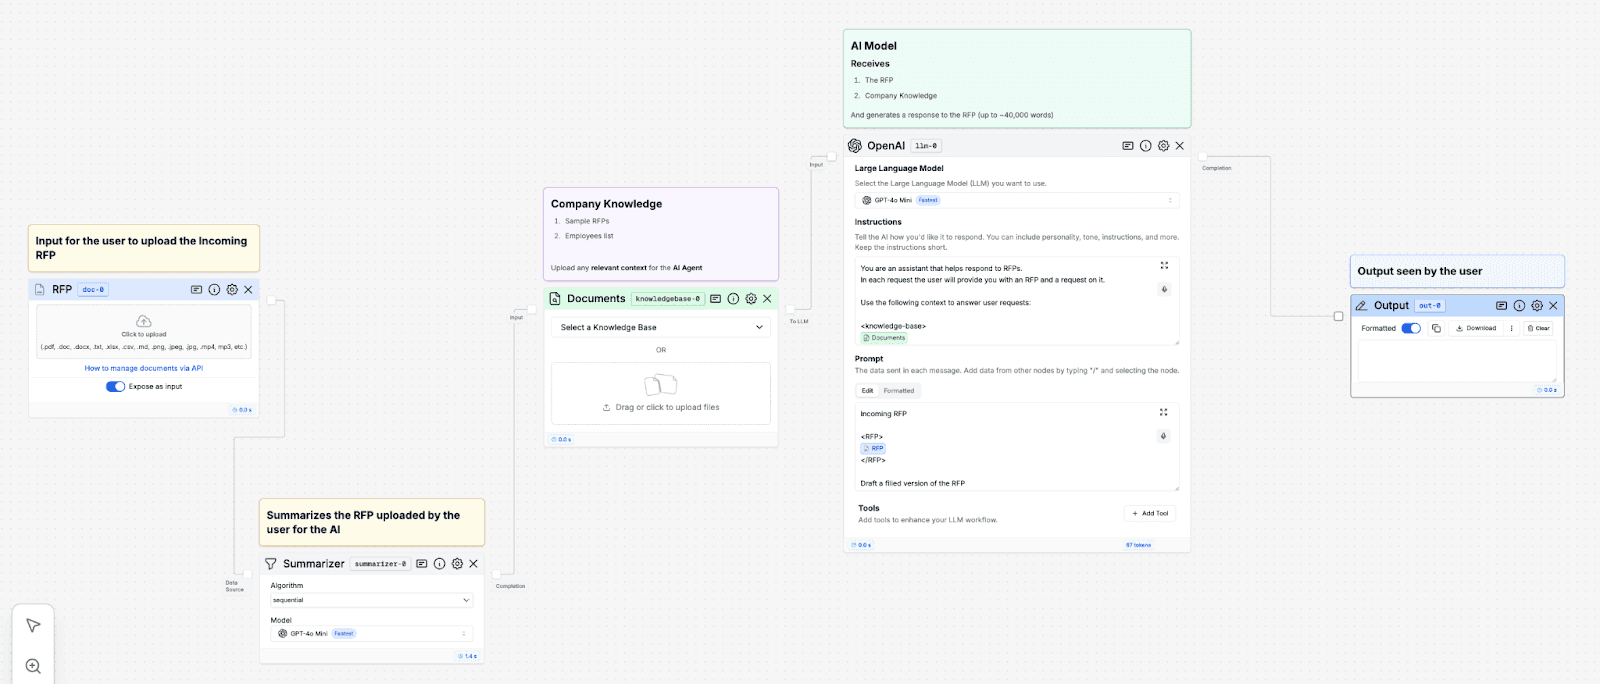Select the Company Knowledge note

[661, 234]
